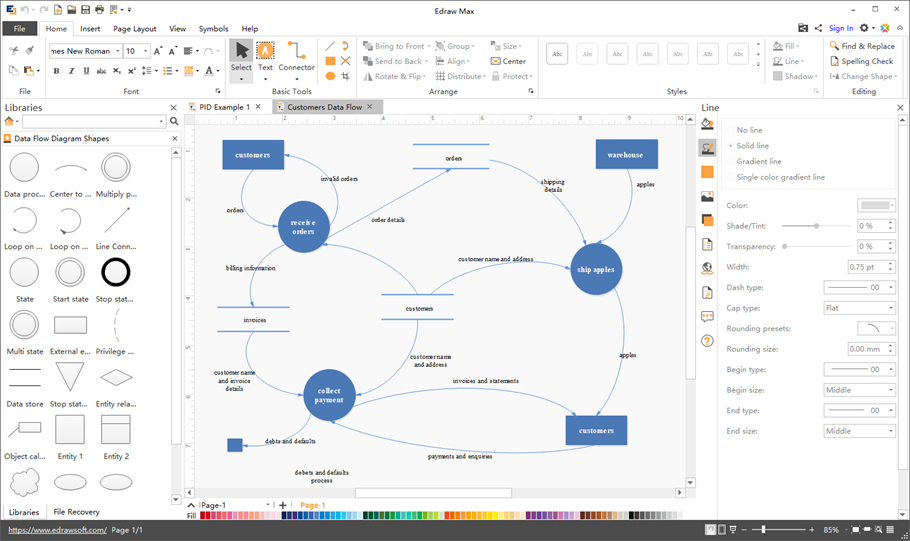910x541 pixels.
Task: Select the Gradient line option
Action: (758, 161)
